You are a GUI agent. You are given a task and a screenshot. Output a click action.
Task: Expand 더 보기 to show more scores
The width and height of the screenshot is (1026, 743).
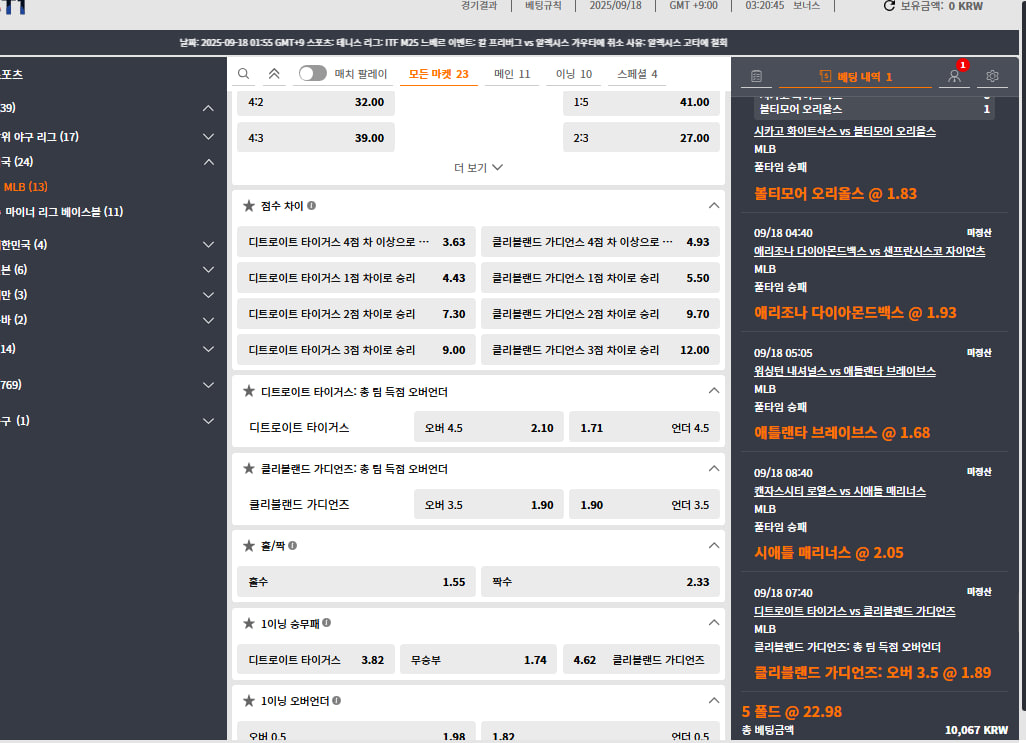478,168
